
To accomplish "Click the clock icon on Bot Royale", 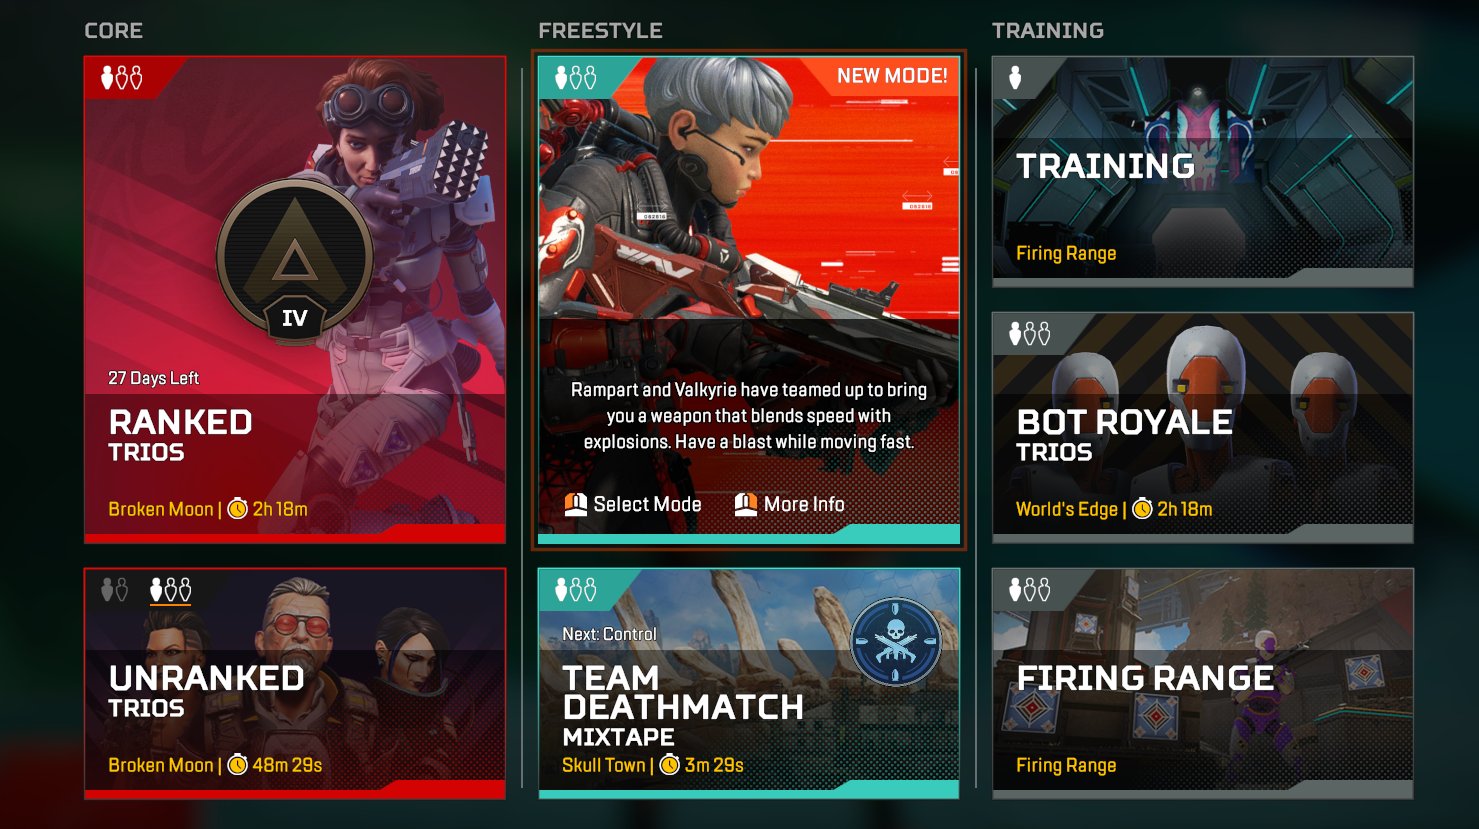I will pyautogui.click(x=1142, y=509).
